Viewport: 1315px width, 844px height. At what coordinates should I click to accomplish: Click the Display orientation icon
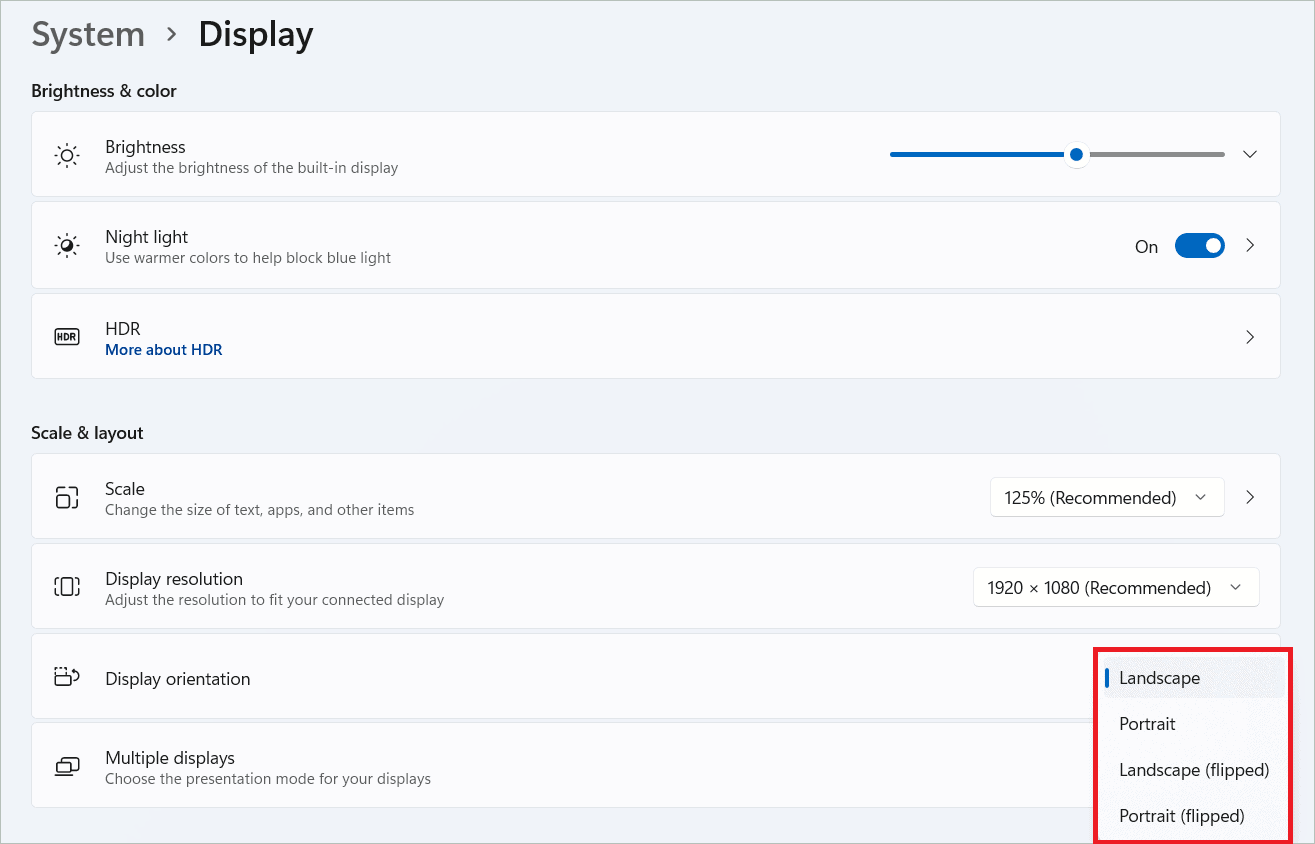[x=67, y=677]
